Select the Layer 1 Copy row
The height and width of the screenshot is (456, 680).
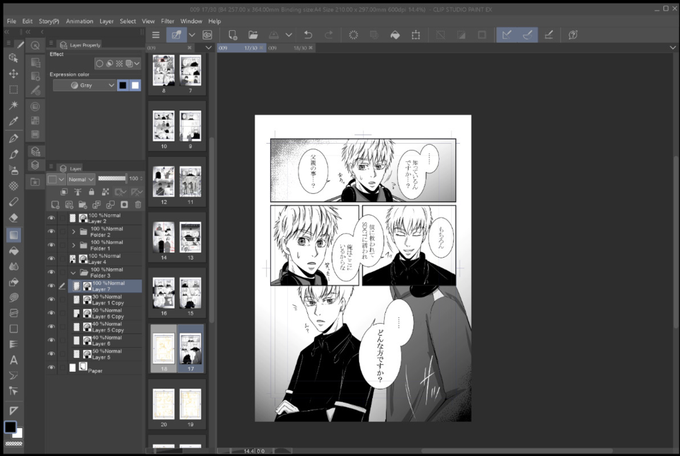(x=105, y=300)
